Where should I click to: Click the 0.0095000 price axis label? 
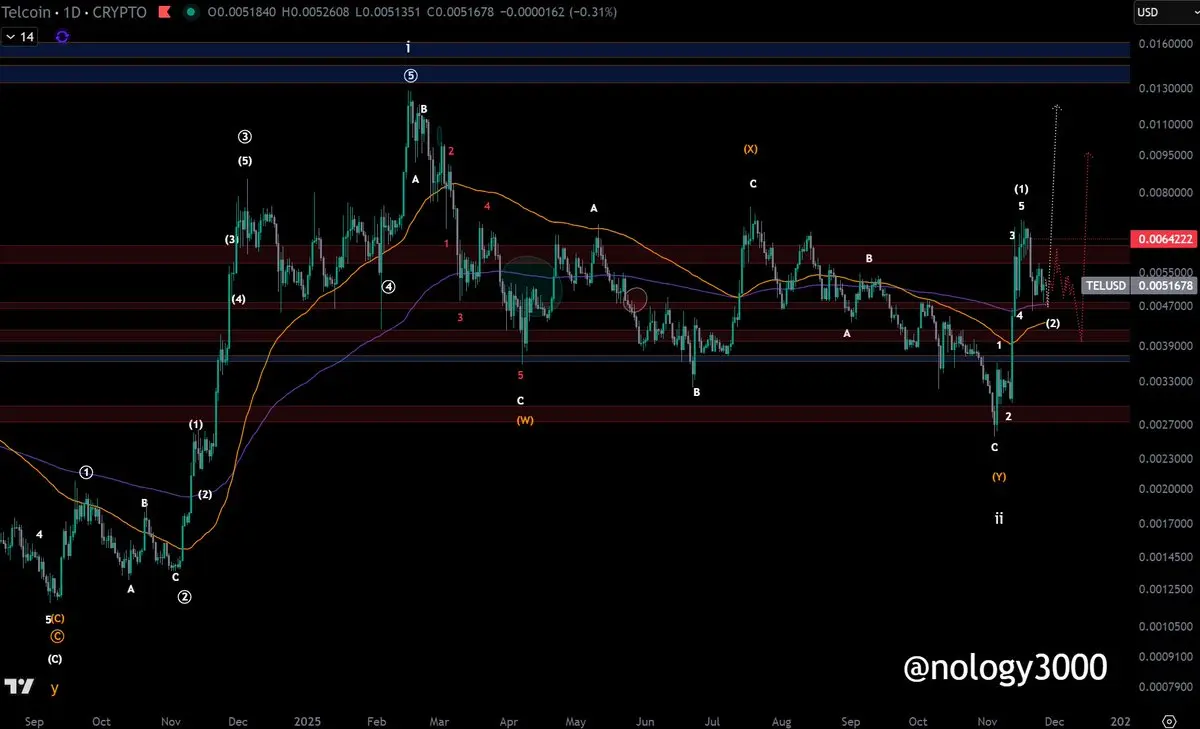coord(1164,156)
